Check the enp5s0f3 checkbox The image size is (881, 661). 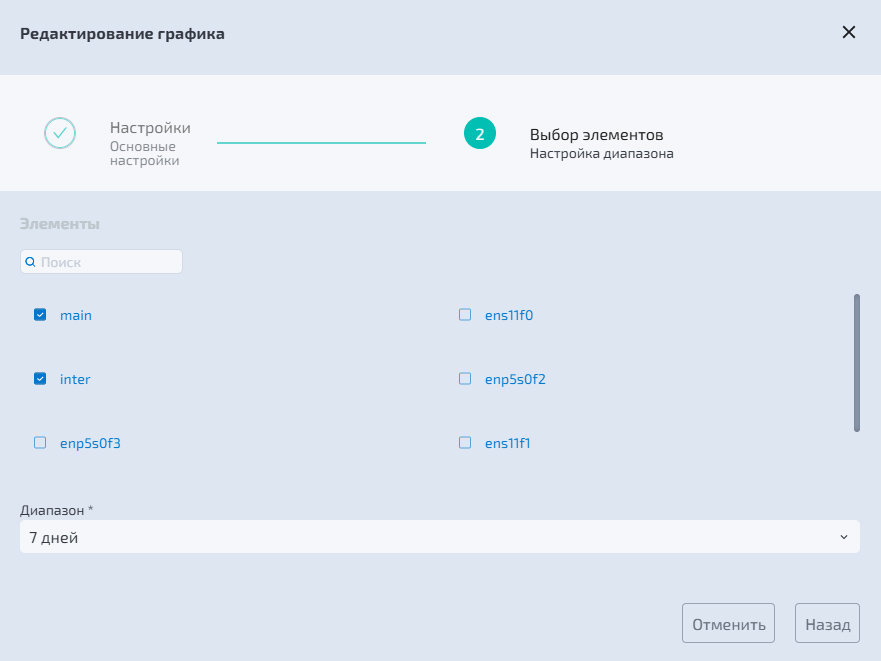coord(40,443)
